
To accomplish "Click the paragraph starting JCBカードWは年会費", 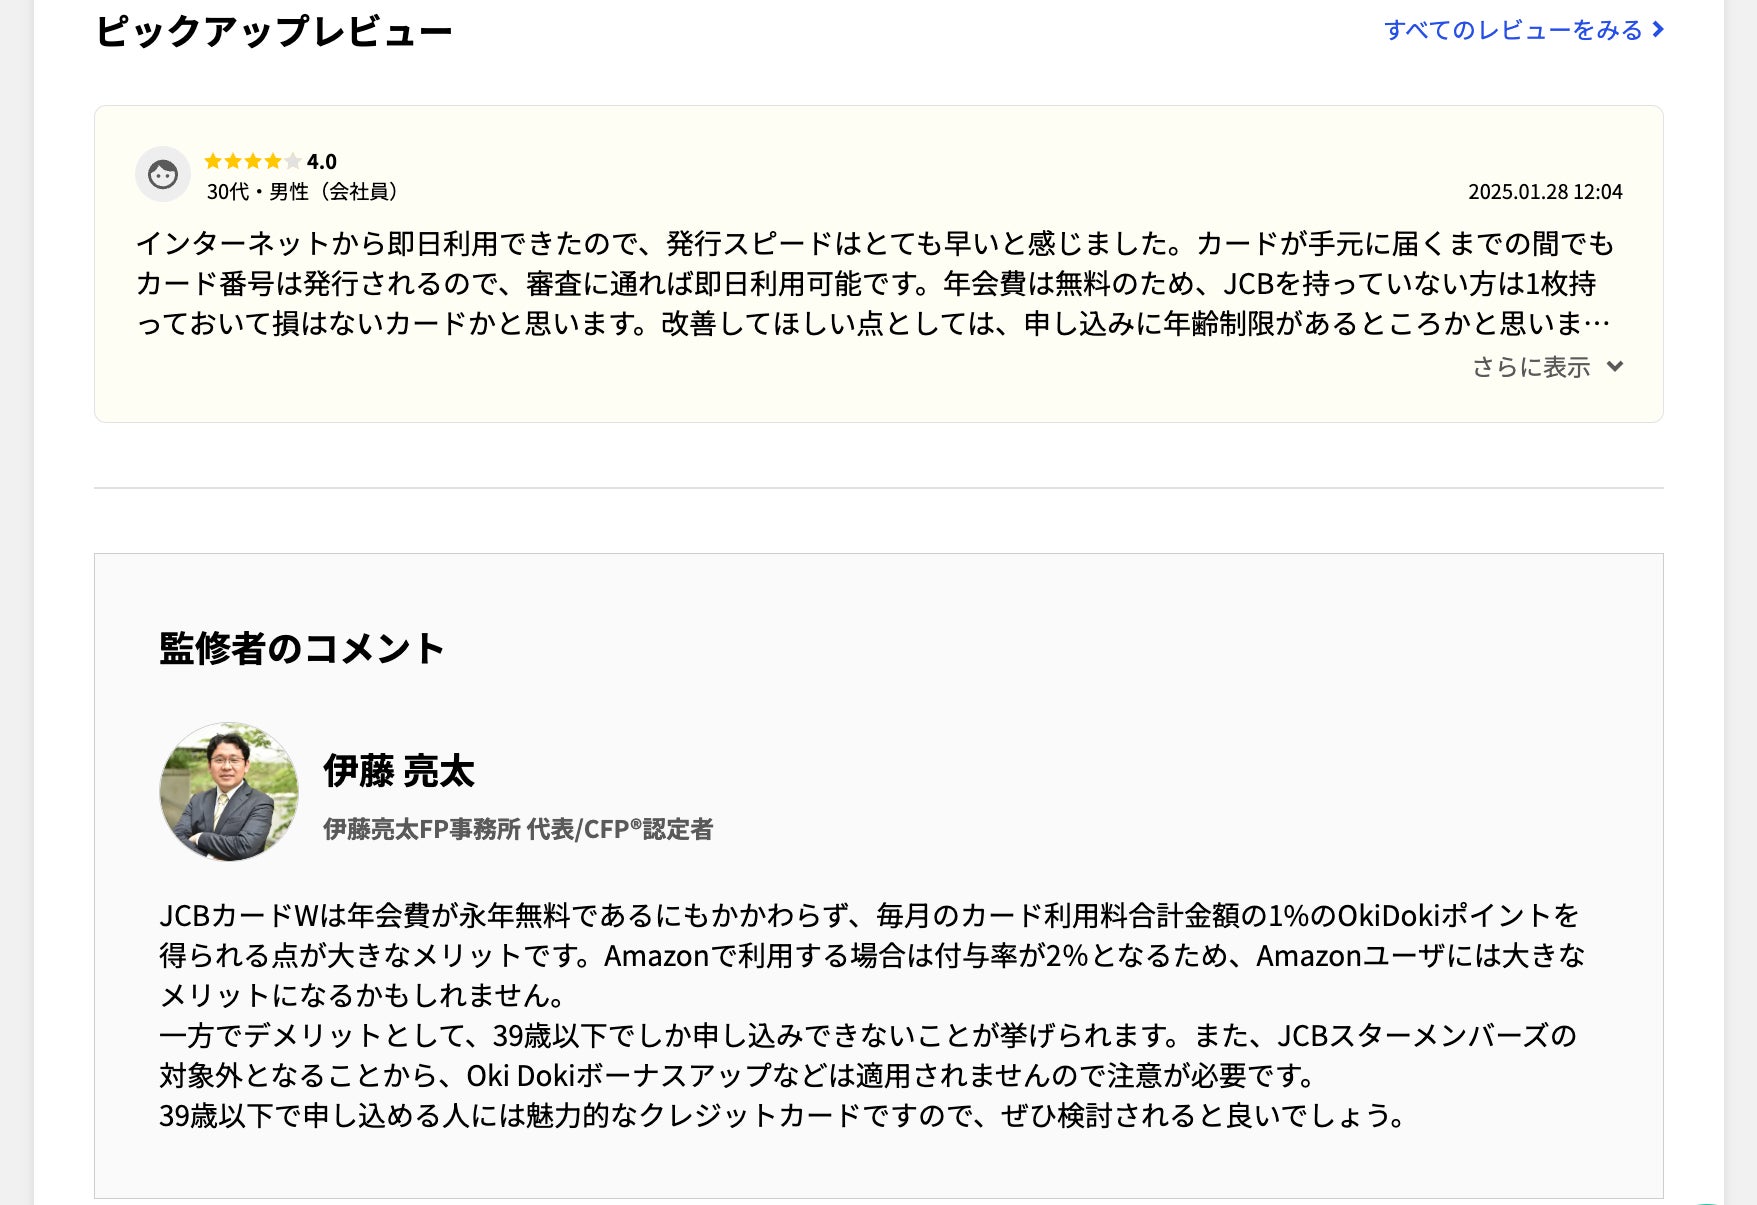I will point(870,916).
